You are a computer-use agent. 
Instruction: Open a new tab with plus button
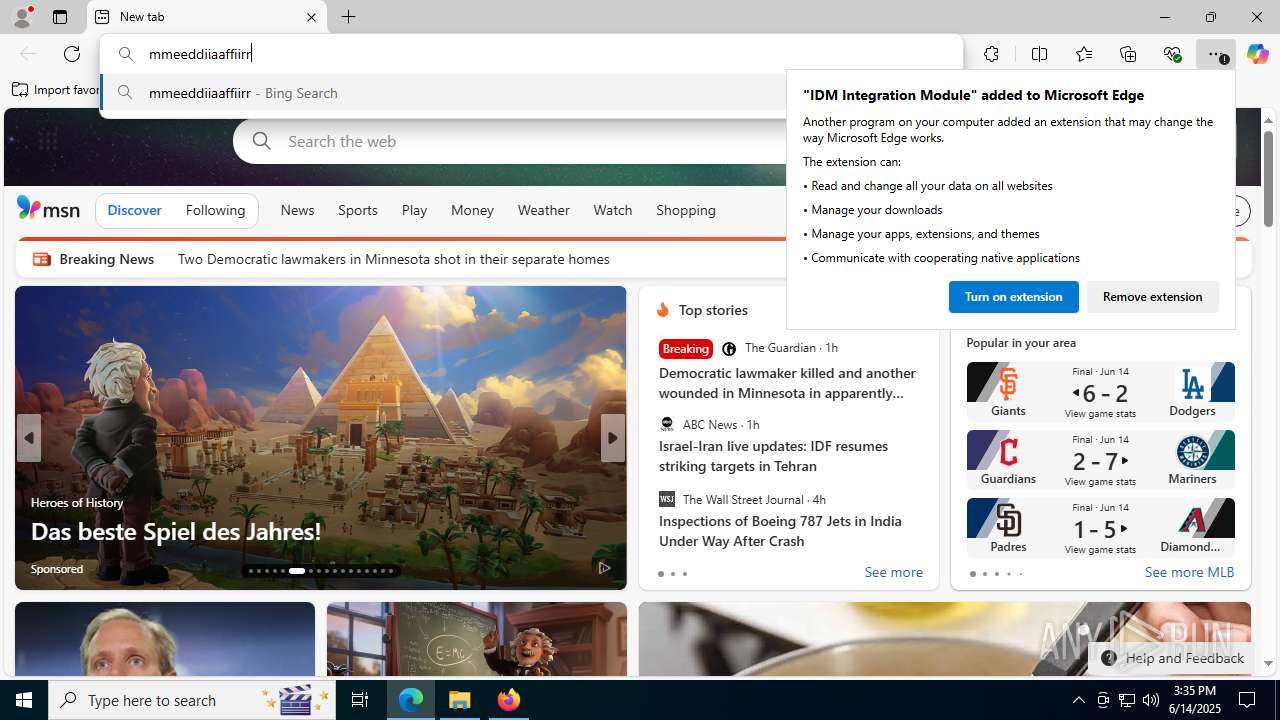point(349,17)
